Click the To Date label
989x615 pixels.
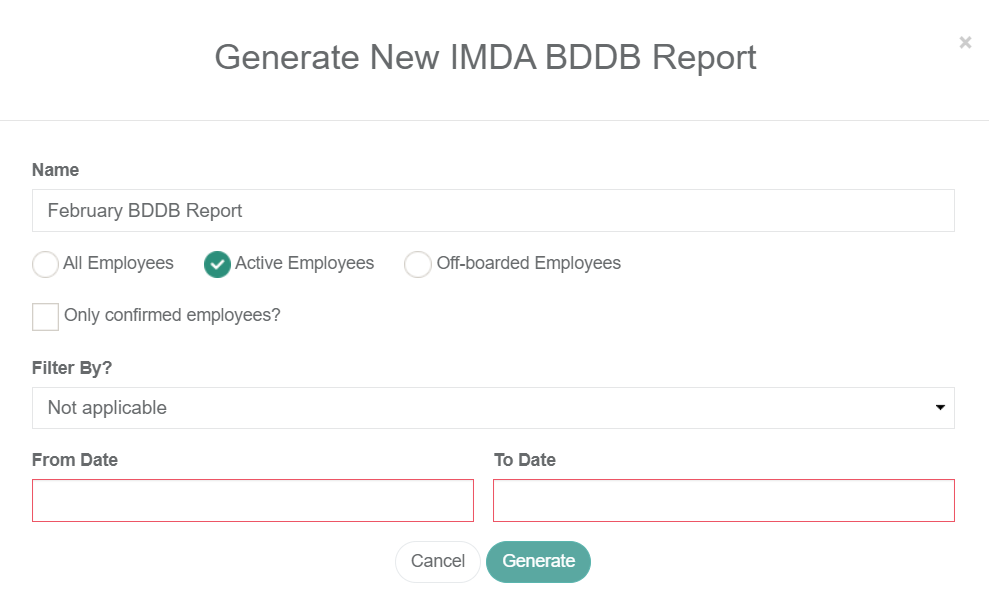[x=525, y=460]
